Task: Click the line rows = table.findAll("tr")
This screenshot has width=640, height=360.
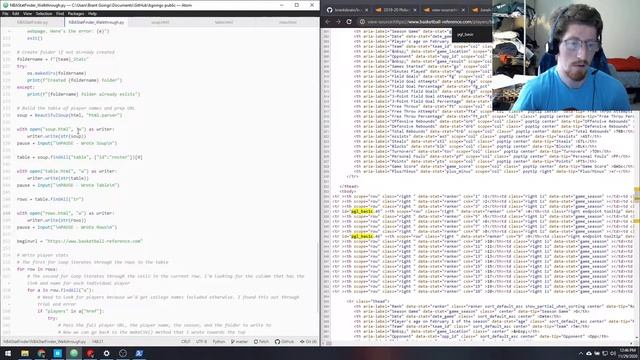Action: [x=50, y=199]
